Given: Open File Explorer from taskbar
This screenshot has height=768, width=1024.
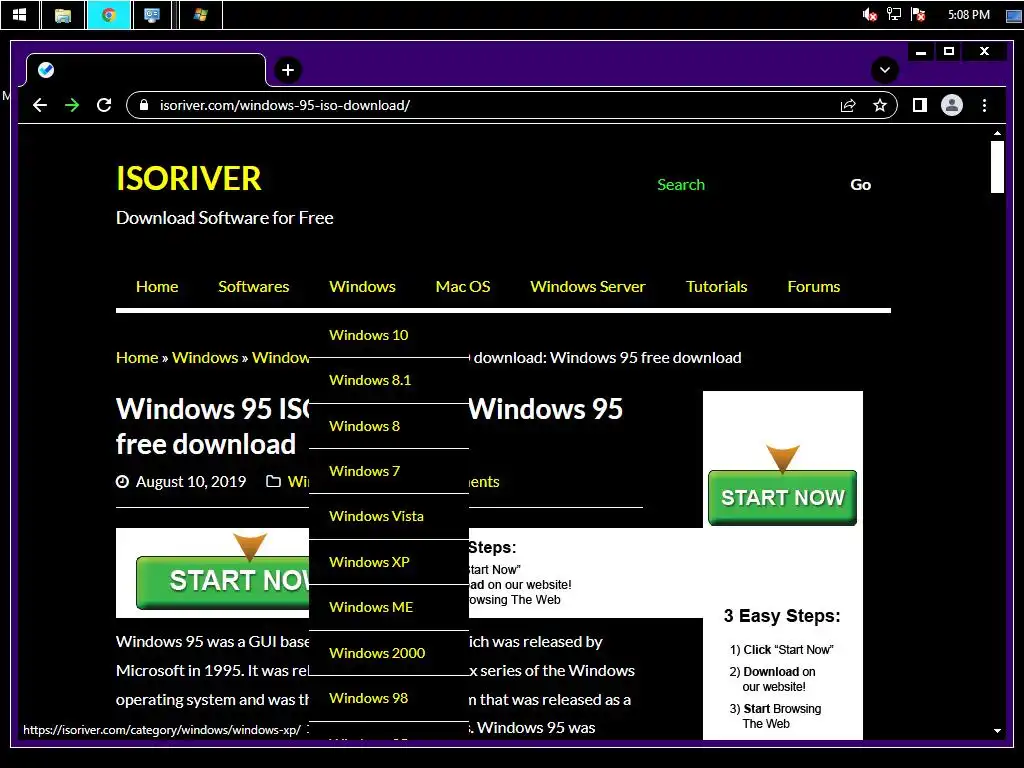Looking at the screenshot, I should click(63, 14).
